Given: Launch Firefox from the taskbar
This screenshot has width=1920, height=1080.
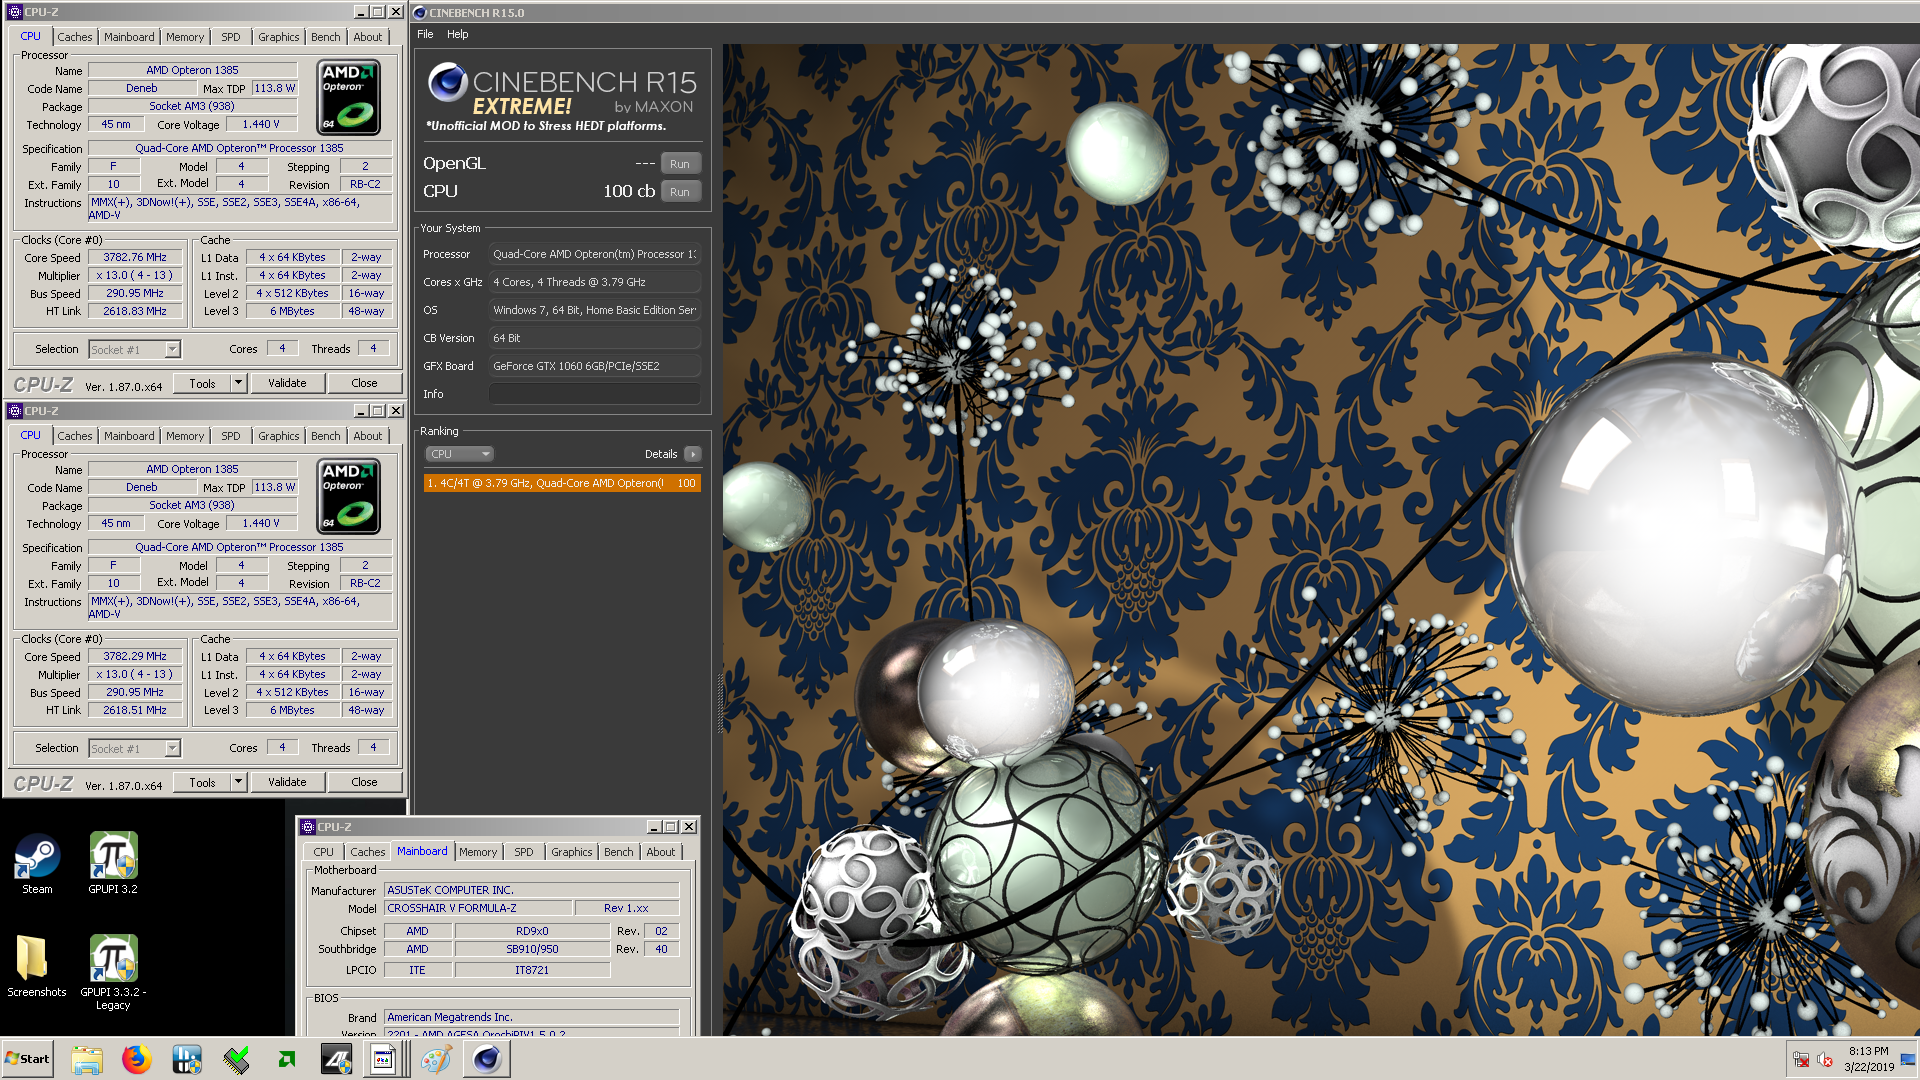Looking at the screenshot, I should pos(137,1059).
